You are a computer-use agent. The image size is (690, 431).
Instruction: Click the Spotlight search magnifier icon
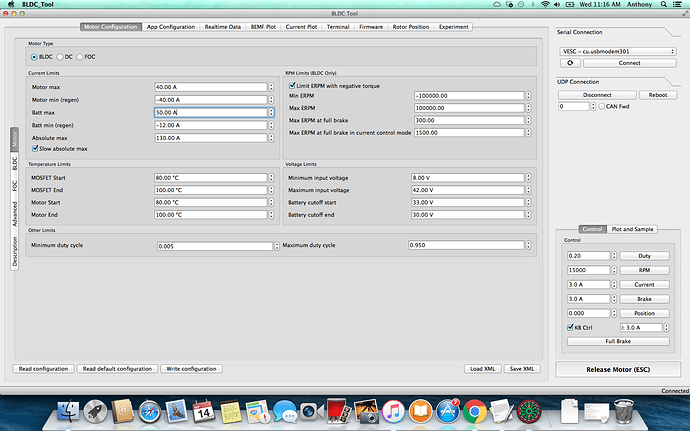[x=661, y=5]
